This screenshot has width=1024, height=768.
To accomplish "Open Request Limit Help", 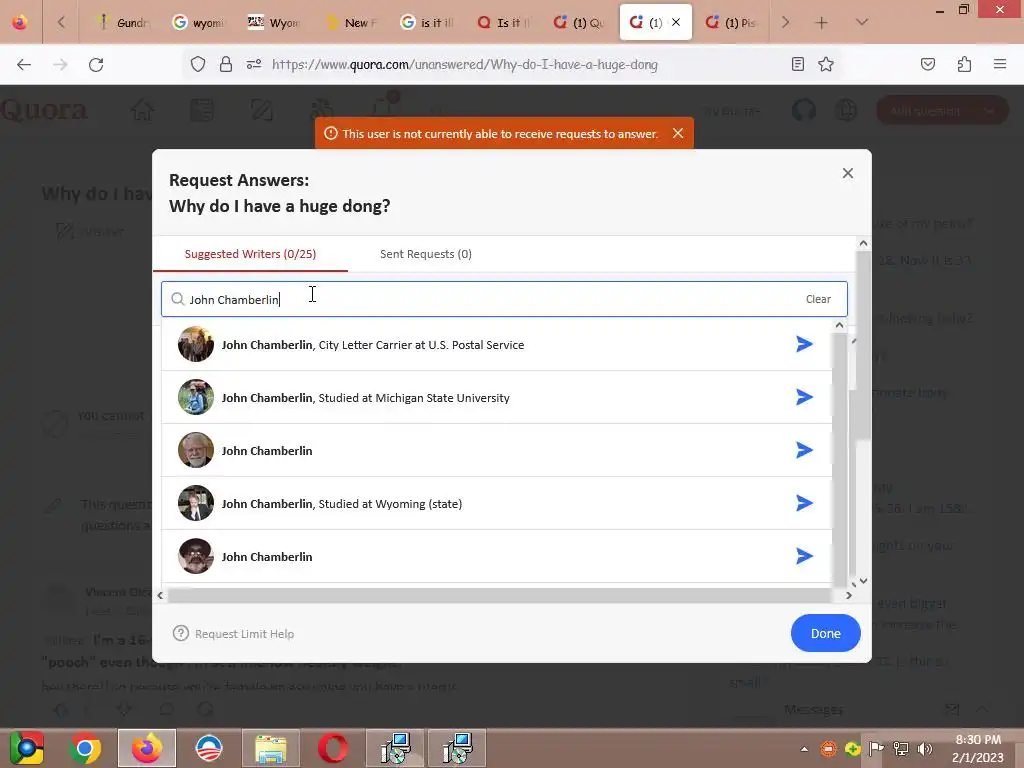I will point(244,634).
